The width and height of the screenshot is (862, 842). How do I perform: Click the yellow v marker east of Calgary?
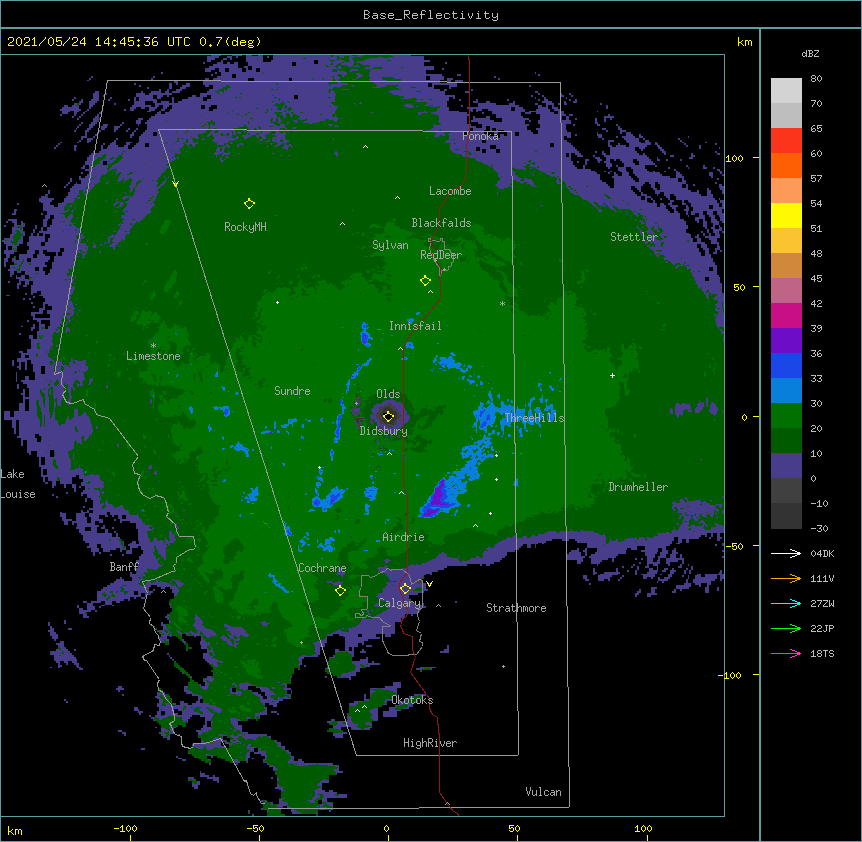coord(429,584)
